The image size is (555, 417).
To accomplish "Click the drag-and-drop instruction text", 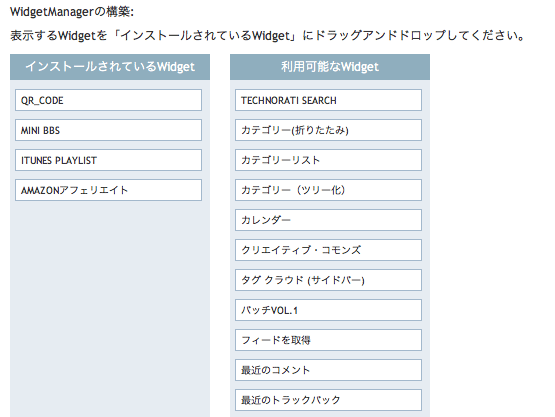I will tap(267, 35).
